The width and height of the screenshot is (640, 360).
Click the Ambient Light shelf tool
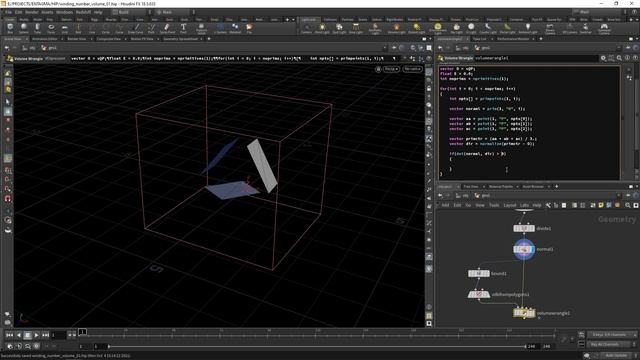point(527,28)
